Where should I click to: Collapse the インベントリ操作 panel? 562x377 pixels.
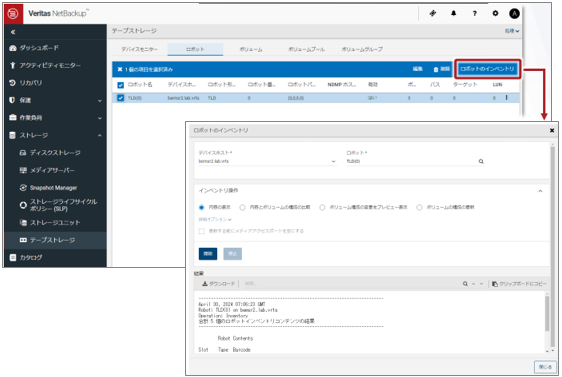click(540, 191)
